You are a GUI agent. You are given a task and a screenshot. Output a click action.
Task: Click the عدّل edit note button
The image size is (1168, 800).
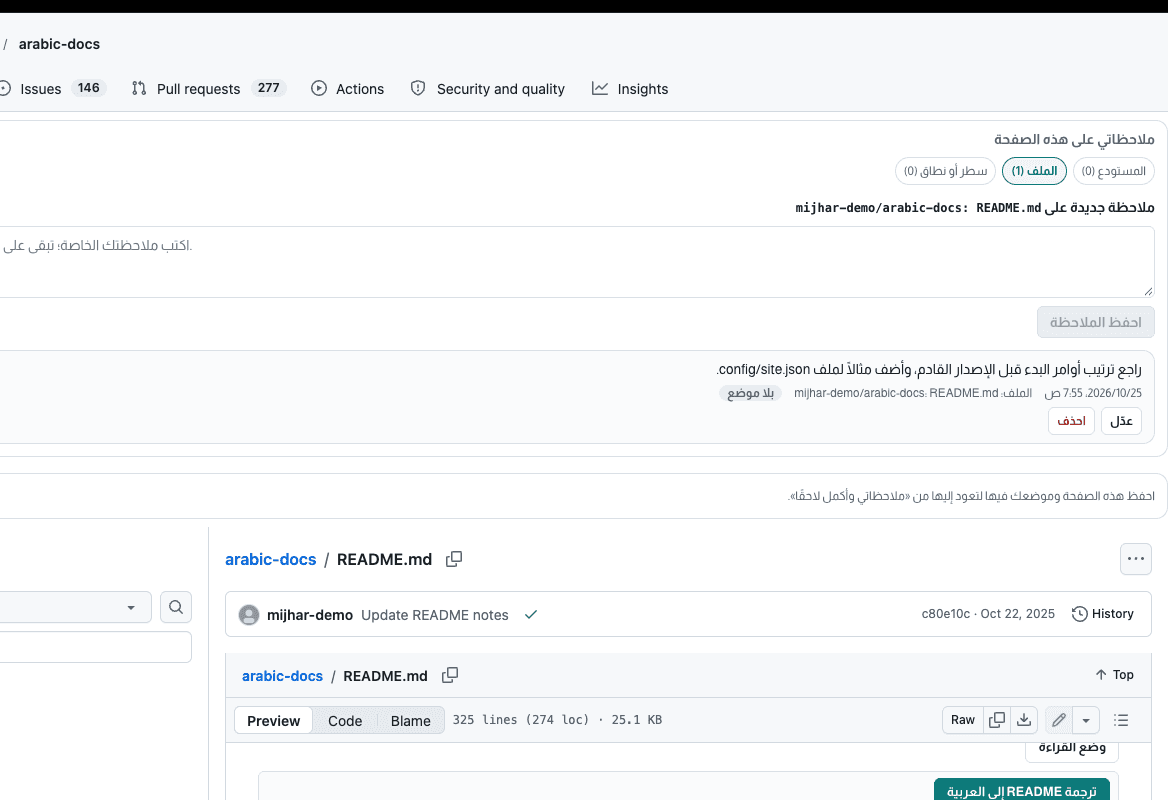(x=1121, y=421)
